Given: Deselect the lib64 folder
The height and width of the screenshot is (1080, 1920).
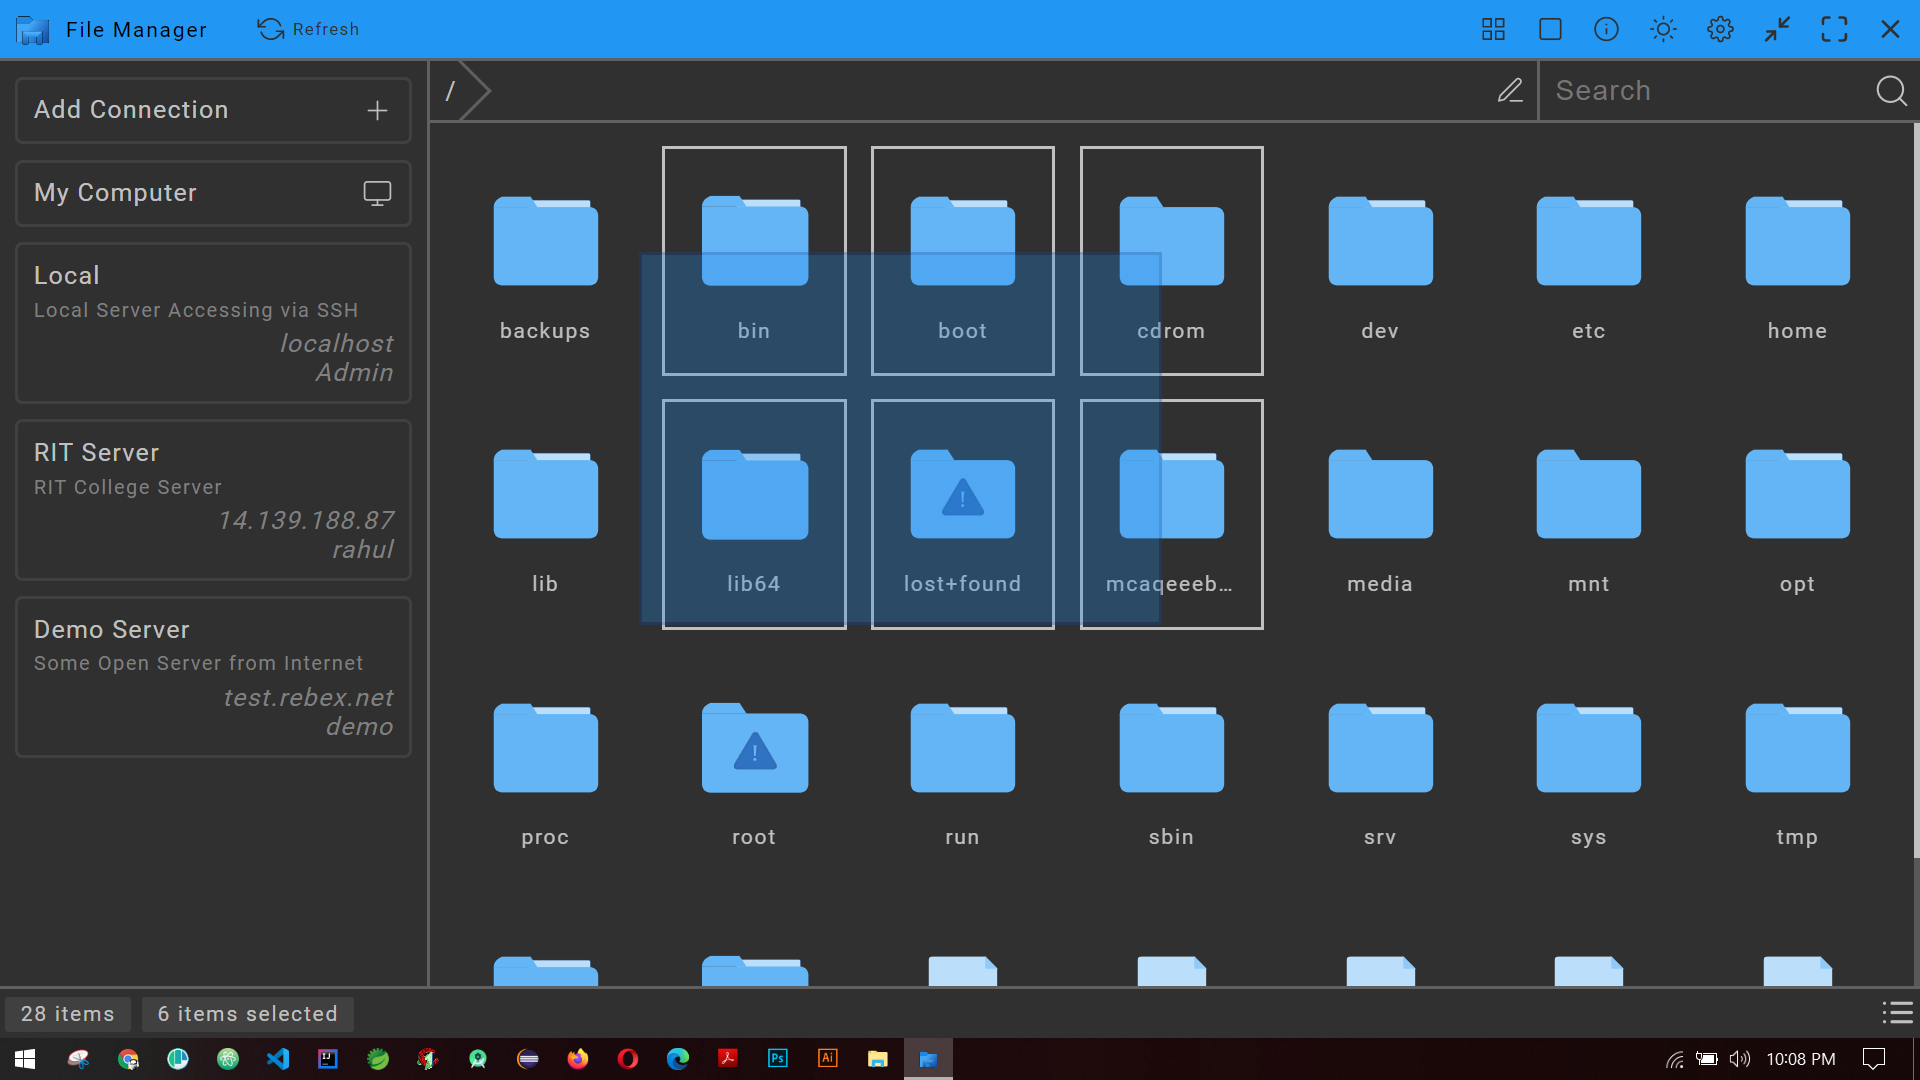Looking at the screenshot, I should [x=753, y=514].
